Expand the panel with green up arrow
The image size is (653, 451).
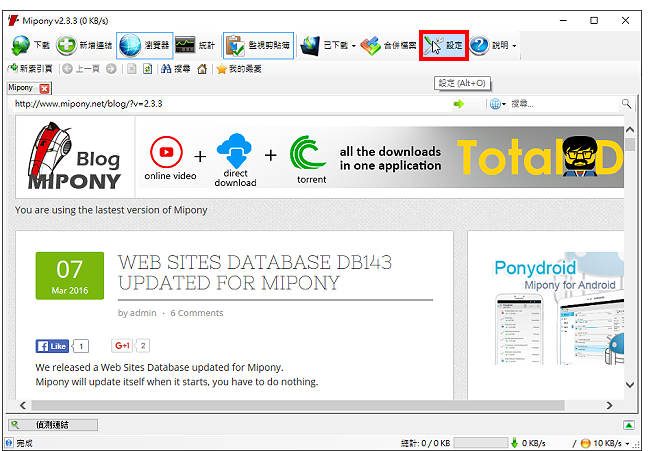click(x=629, y=425)
